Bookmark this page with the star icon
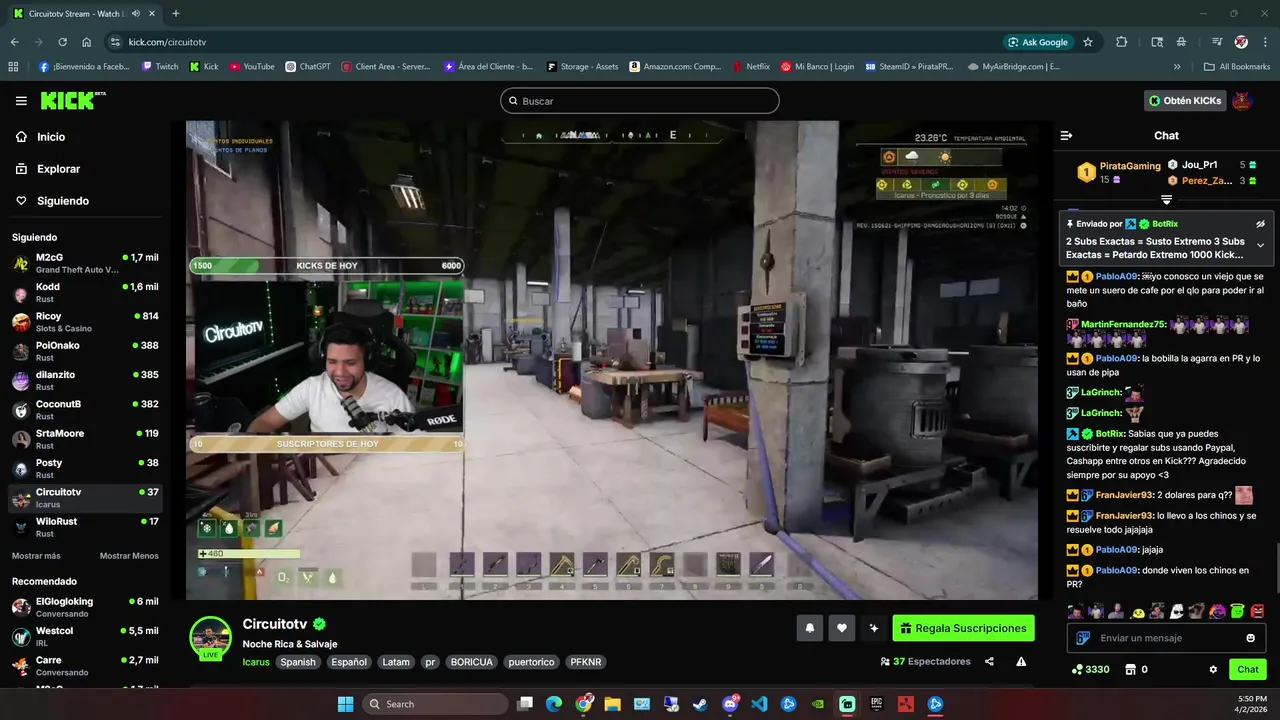The height and width of the screenshot is (720, 1280). (1088, 42)
